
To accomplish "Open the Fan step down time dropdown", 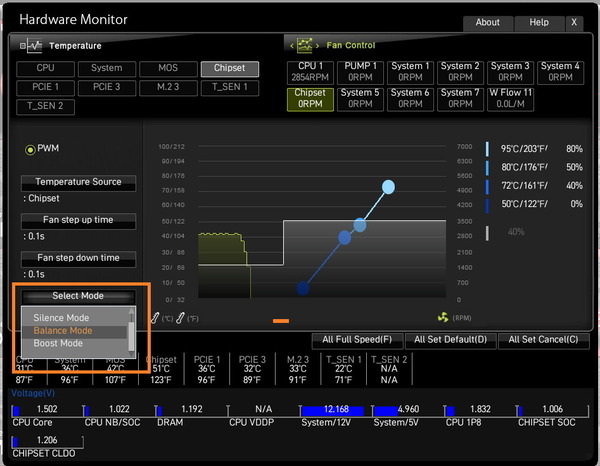I will [x=78, y=259].
